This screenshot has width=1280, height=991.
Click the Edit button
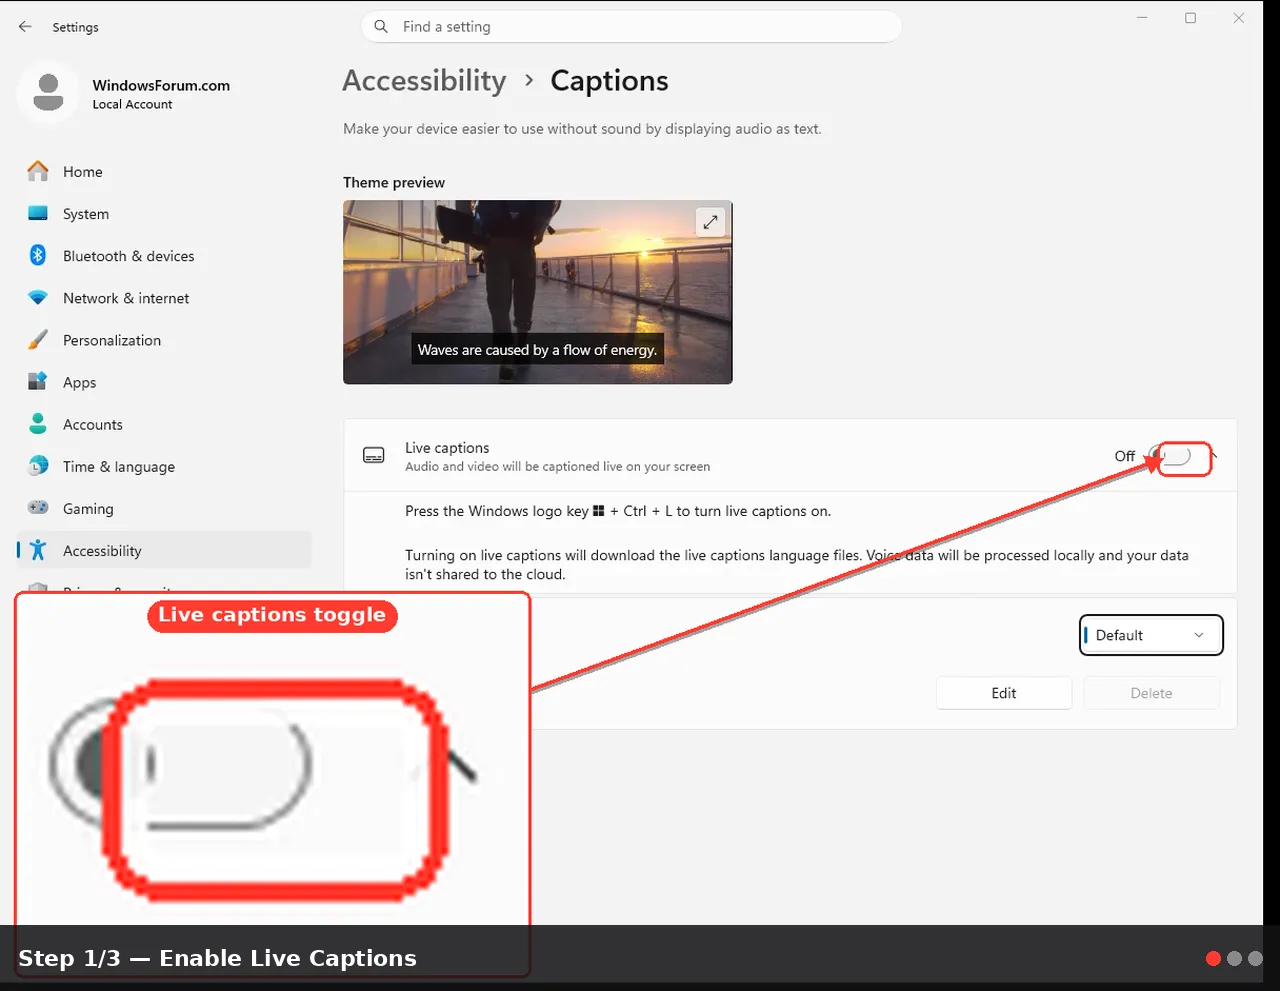click(x=1004, y=693)
